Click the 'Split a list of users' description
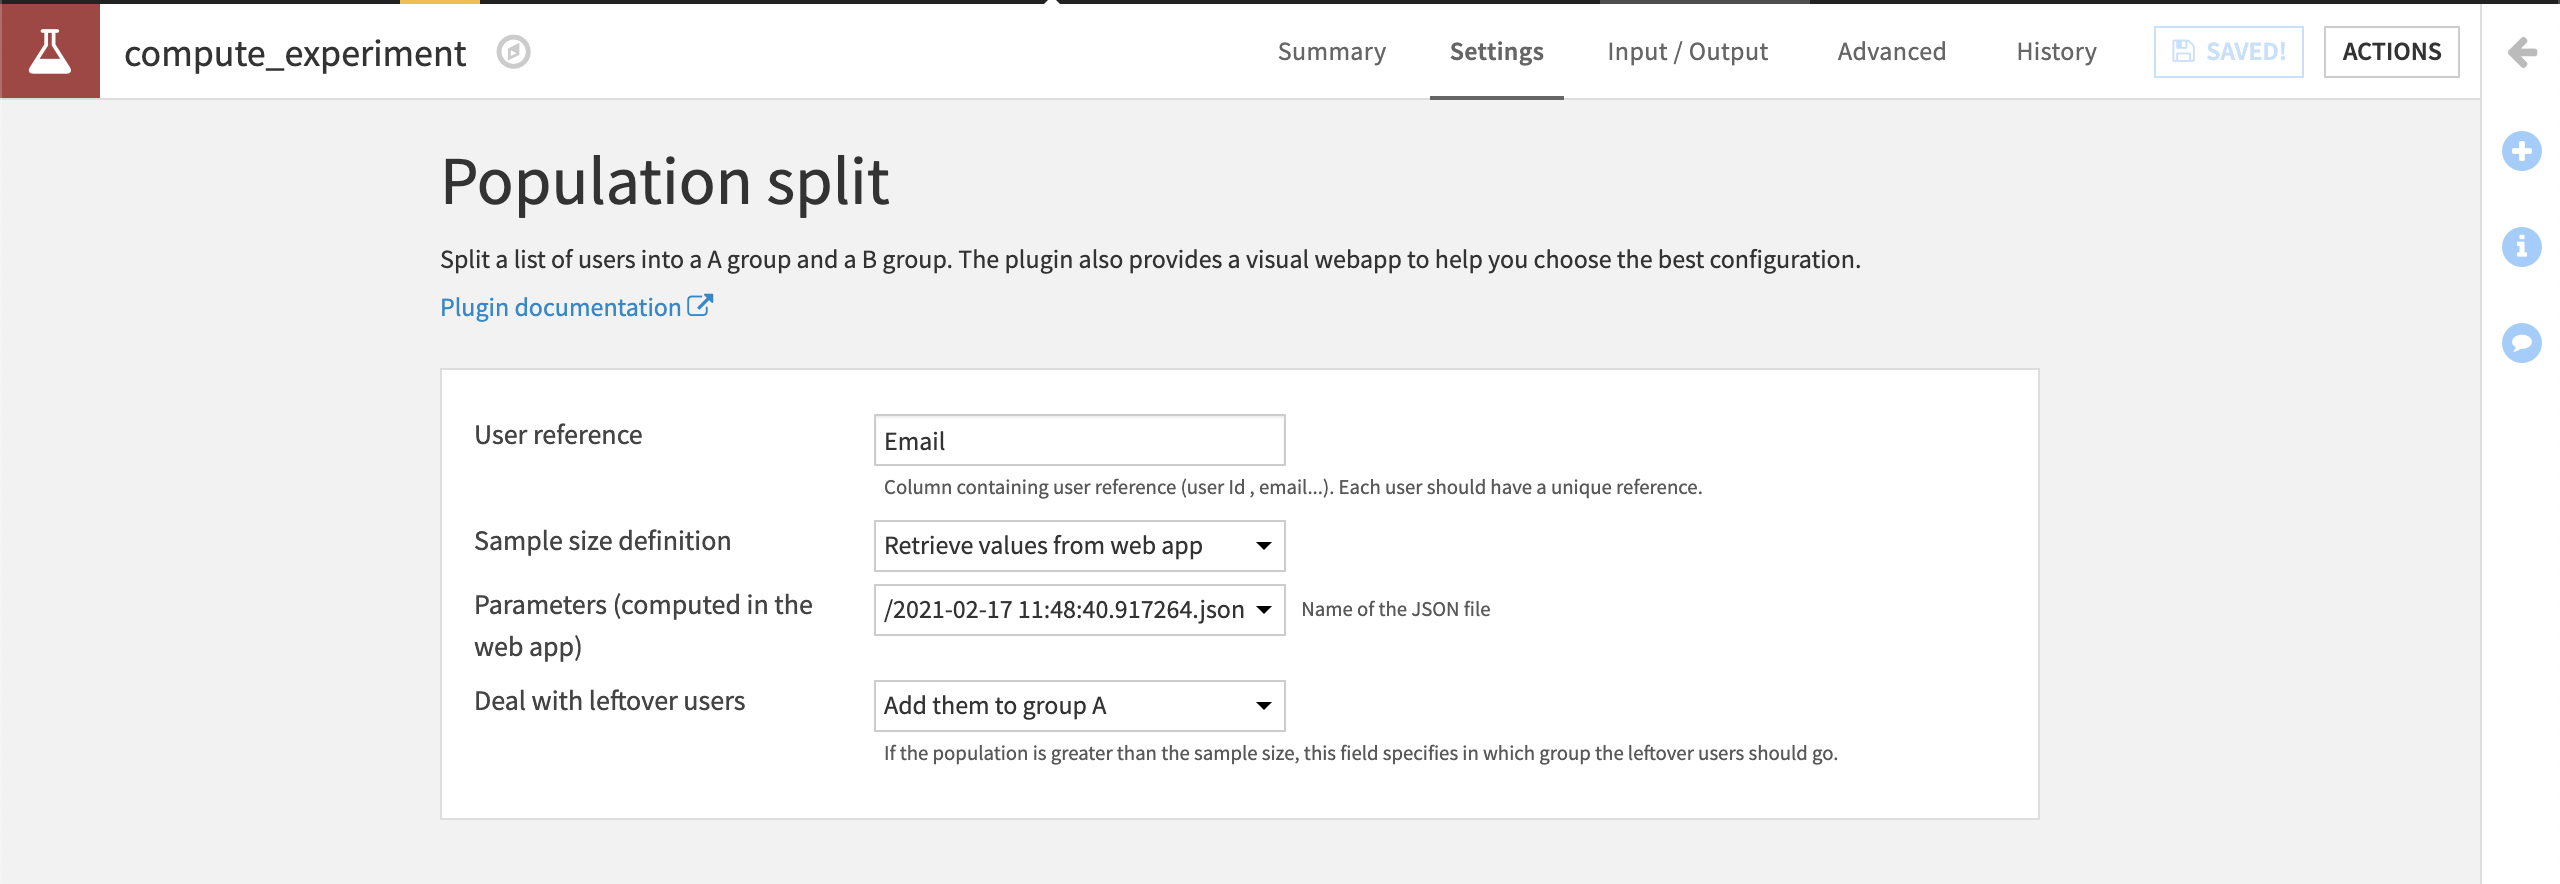This screenshot has width=2560, height=884. [1150, 260]
